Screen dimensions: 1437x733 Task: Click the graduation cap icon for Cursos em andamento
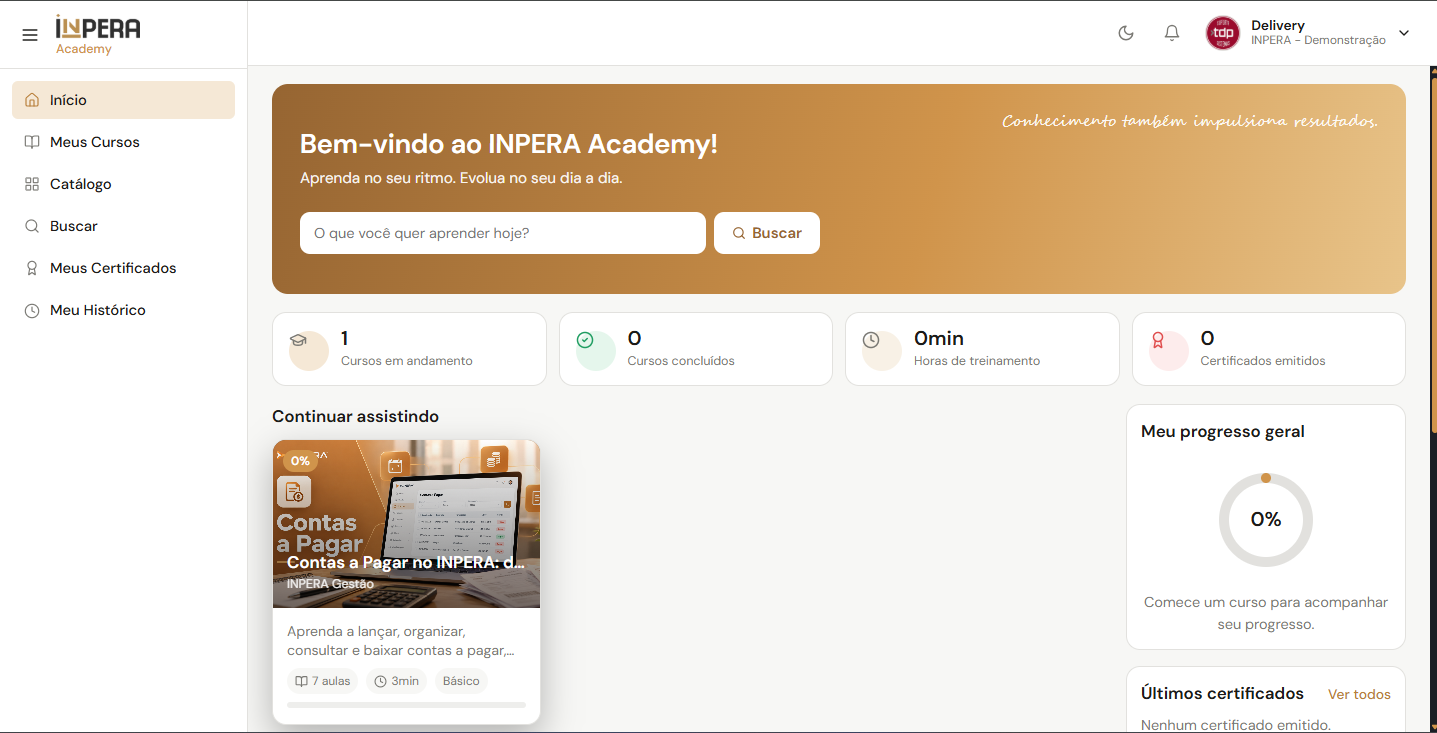click(298, 340)
